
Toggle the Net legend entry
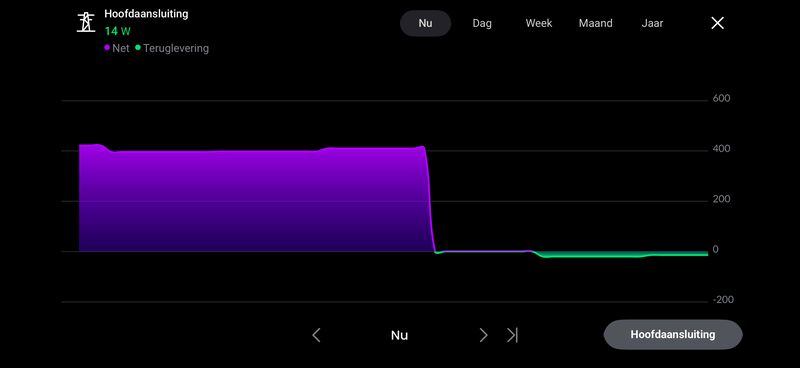(x=117, y=48)
